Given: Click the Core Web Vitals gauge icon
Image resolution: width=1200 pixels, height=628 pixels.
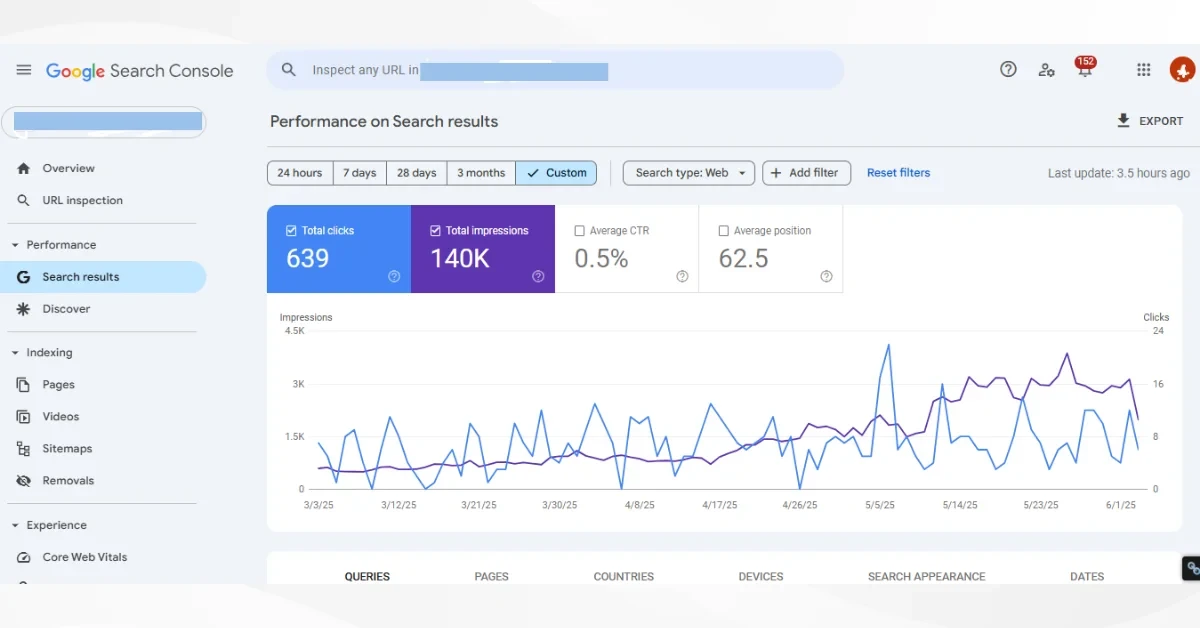Looking at the screenshot, I should pos(23,557).
